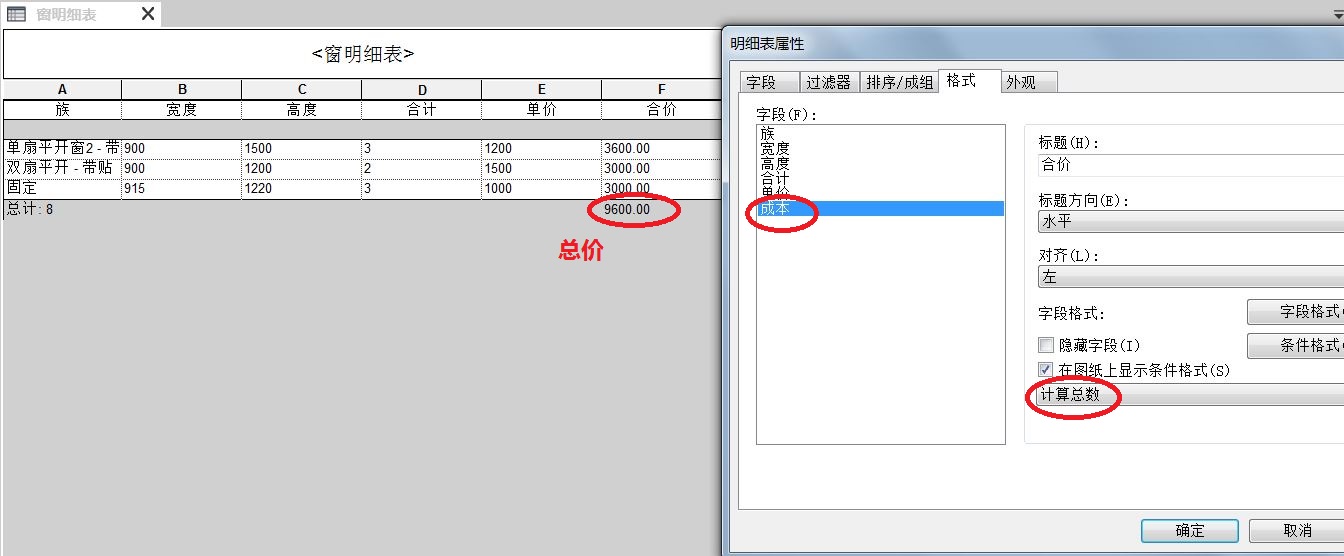The height and width of the screenshot is (556, 1344).
Task: Close the 窗明细表 view tab
Action: click(x=148, y=14)
